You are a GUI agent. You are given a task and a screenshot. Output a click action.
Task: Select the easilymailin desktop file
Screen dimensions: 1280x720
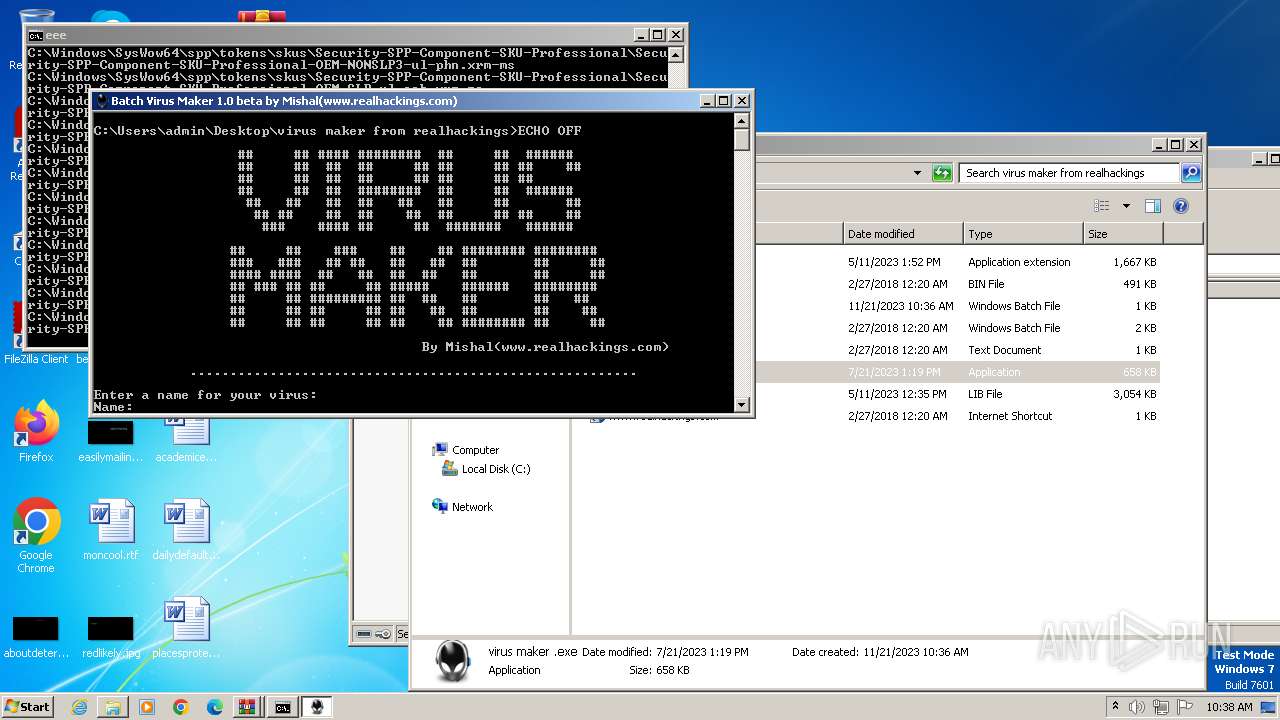(110, 441)
